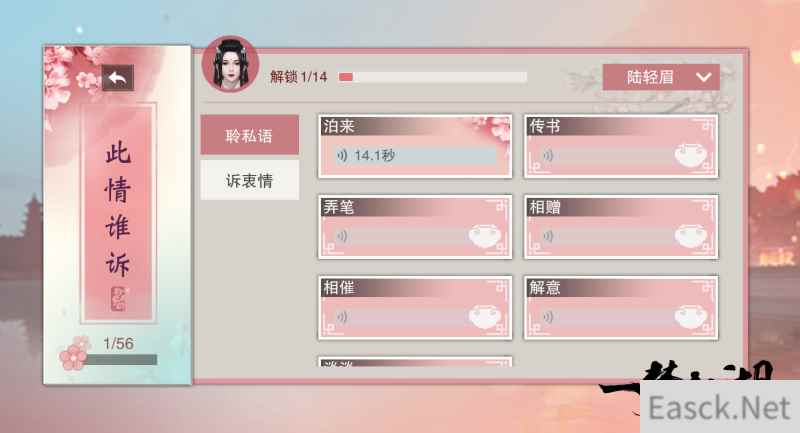Switch to the 诉衷情 tab
The width and height of the screenshot is (800, 433).
(249, 180)
